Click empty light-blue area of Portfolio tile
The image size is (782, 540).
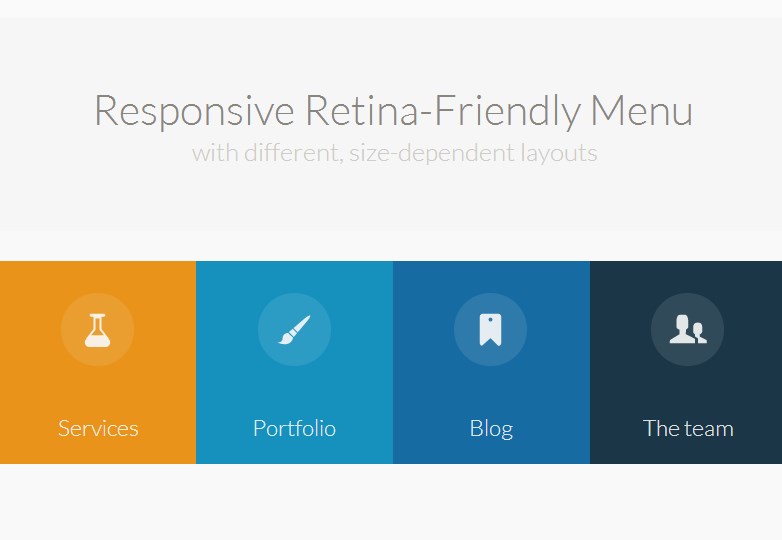[x=225, y=385]
